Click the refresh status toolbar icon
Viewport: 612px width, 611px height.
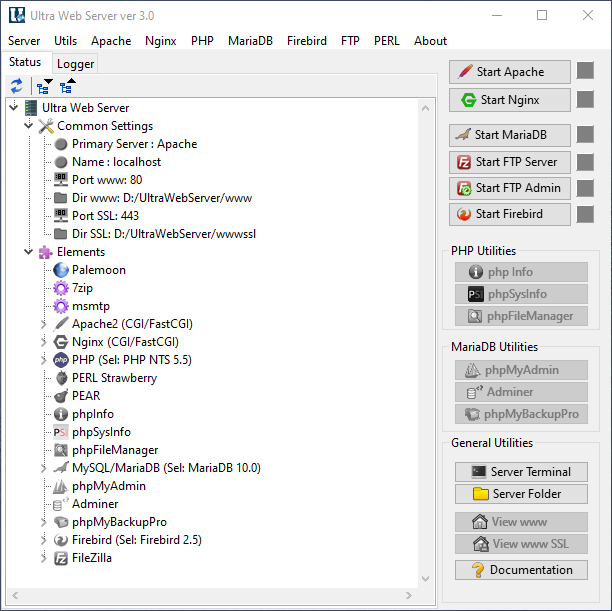tap(17, 86)
